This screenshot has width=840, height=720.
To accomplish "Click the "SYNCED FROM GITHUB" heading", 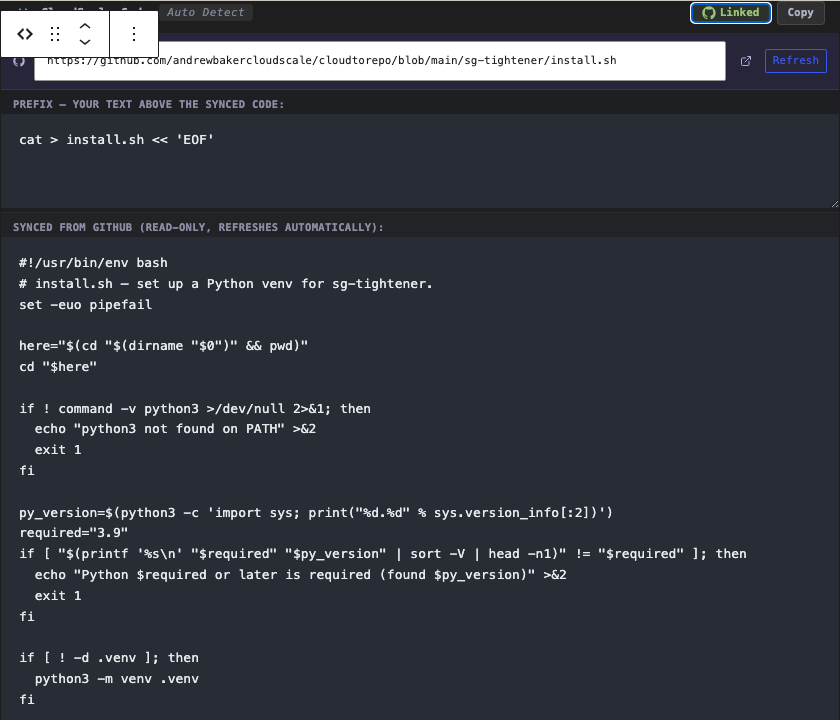I will [198, 227].
